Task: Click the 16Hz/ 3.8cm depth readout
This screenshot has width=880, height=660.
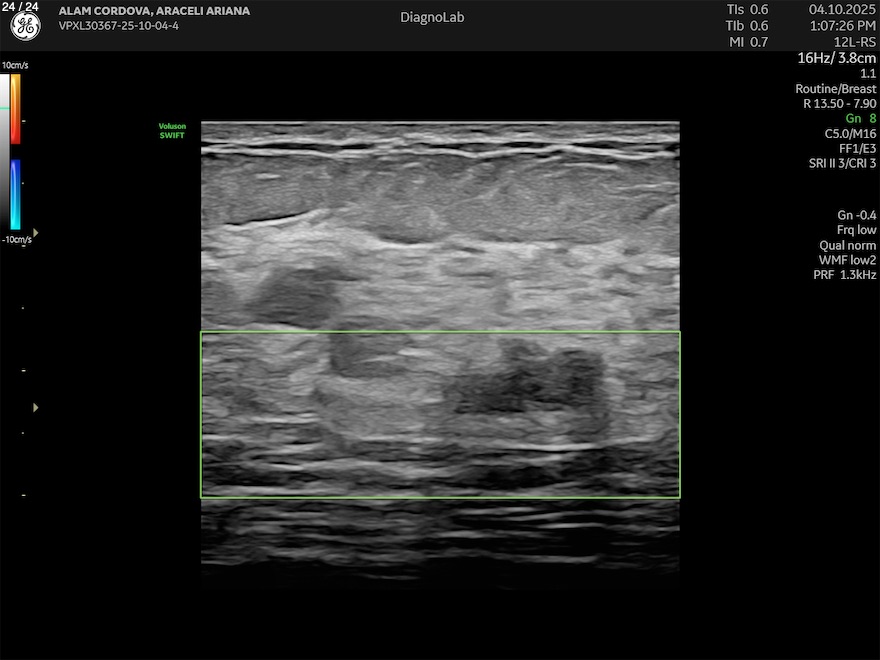Action: 836,58
